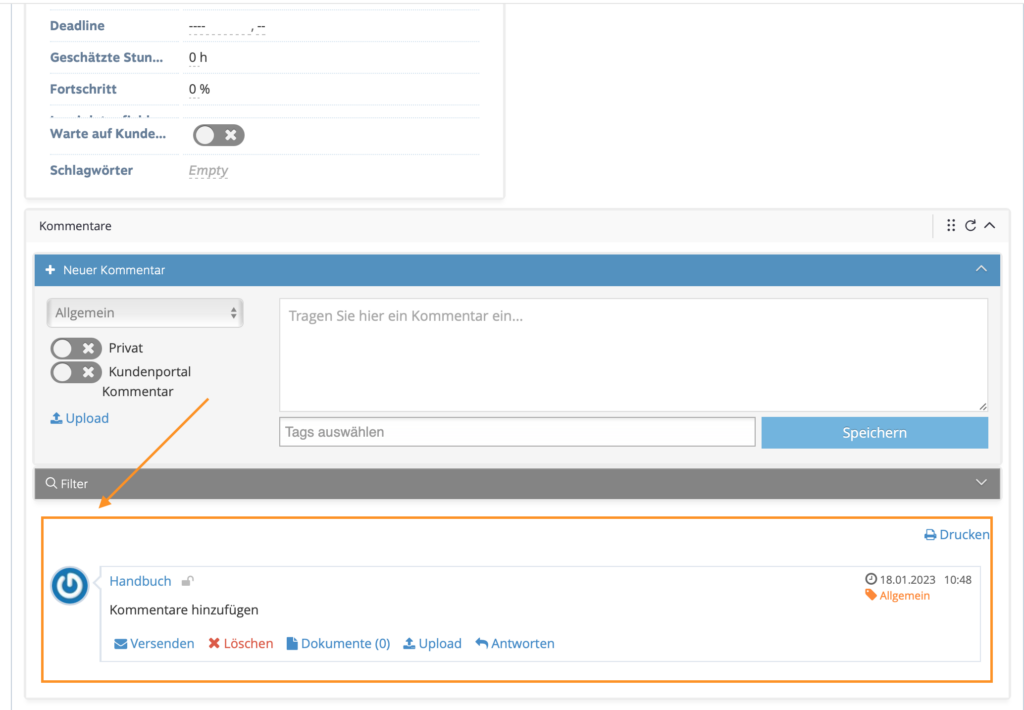This screenshot has width=1024, height=710.
Task: Toggle the Privat switch
Action: point(76,348)
